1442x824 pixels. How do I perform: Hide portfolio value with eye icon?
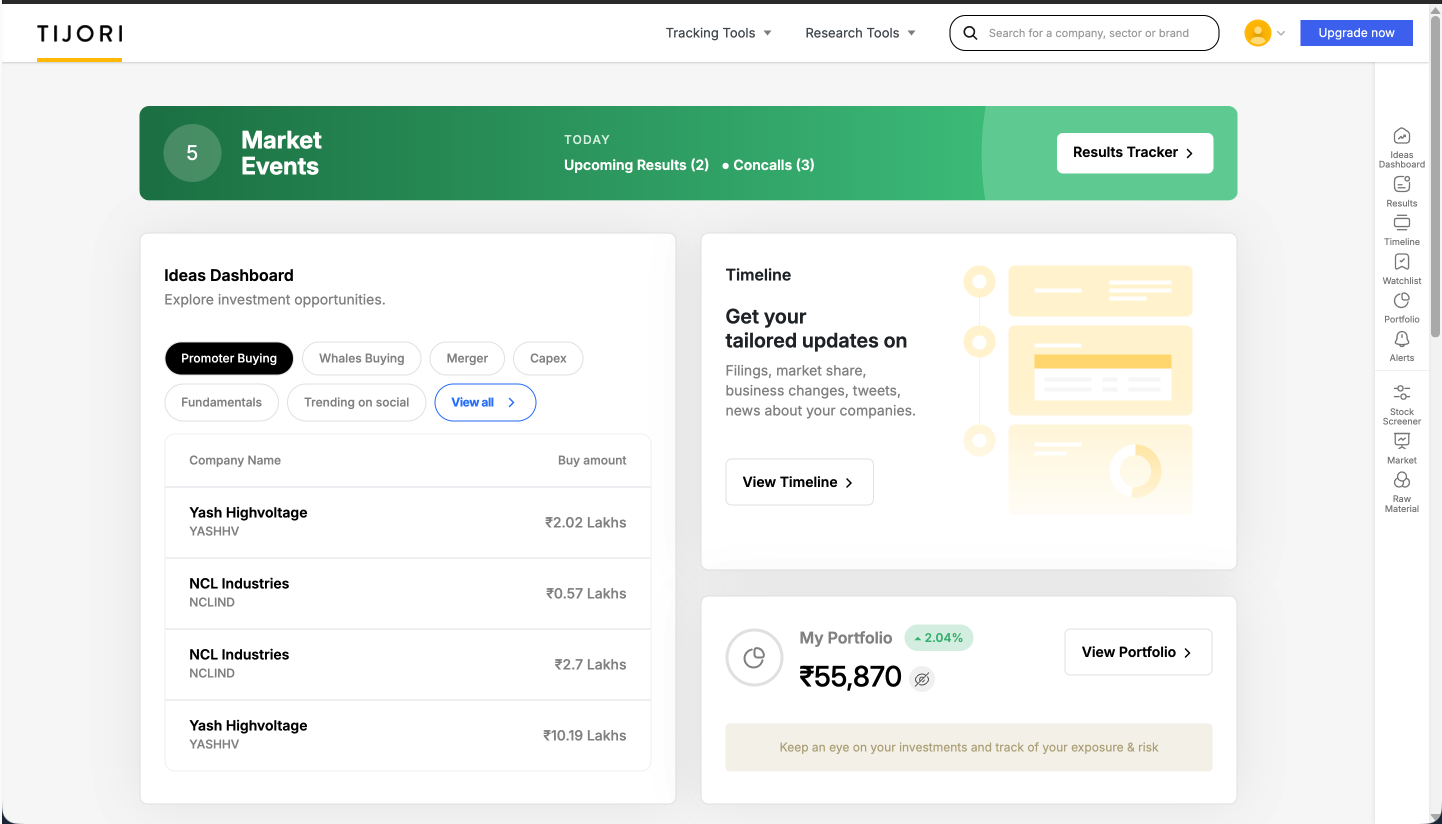click(x=922, y=679)
